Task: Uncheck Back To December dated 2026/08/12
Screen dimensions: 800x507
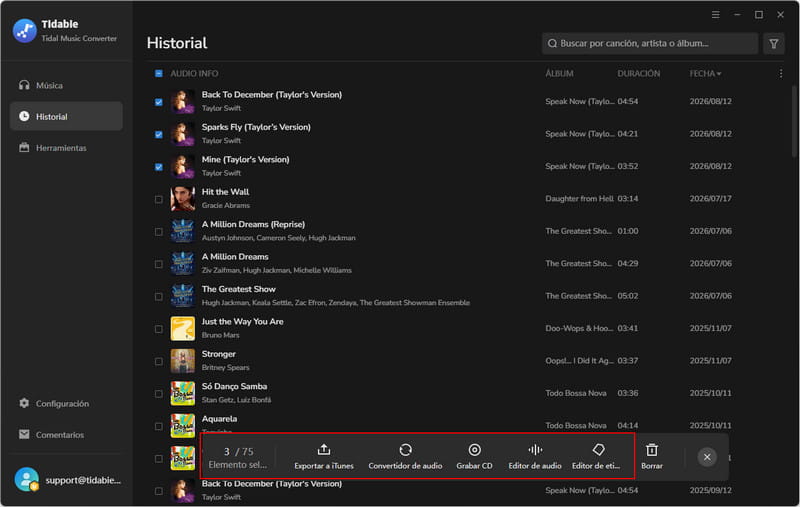Action: 159,102
